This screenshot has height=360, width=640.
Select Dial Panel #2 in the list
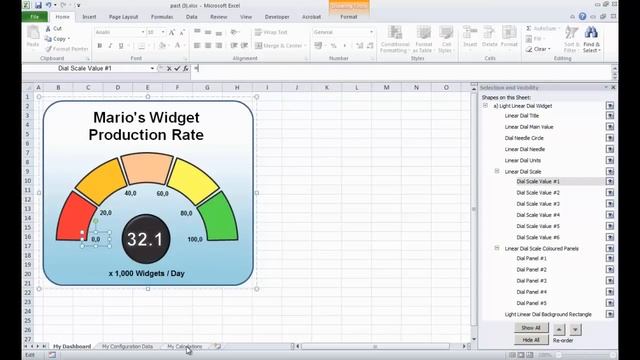531,270
